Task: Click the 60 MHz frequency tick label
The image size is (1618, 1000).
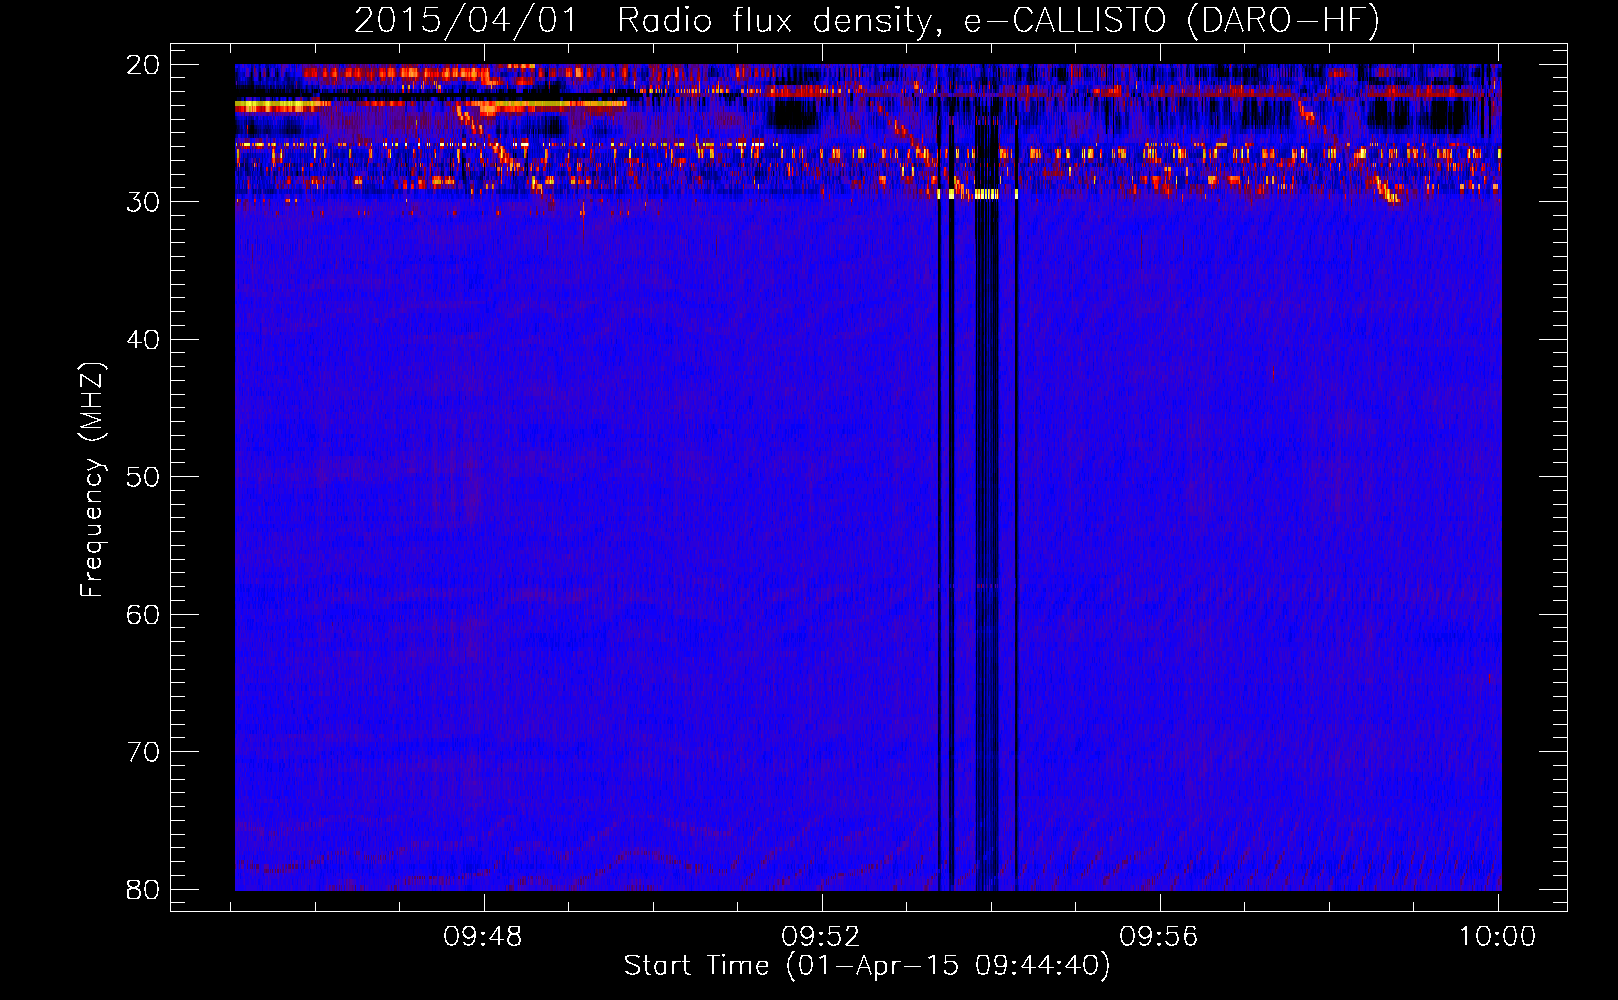Action: click(x=143, y=614)
